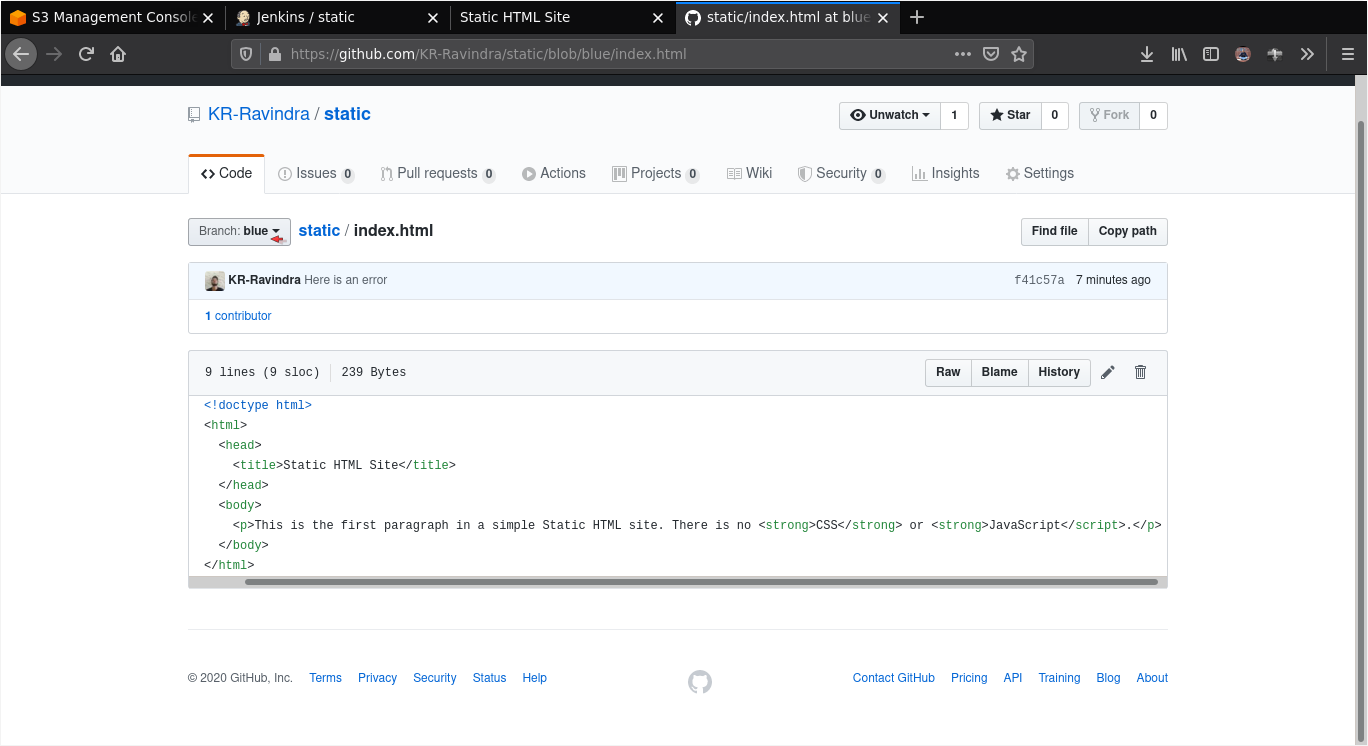Open the Terms footer link
The image size is (1368, 746).
325,678
